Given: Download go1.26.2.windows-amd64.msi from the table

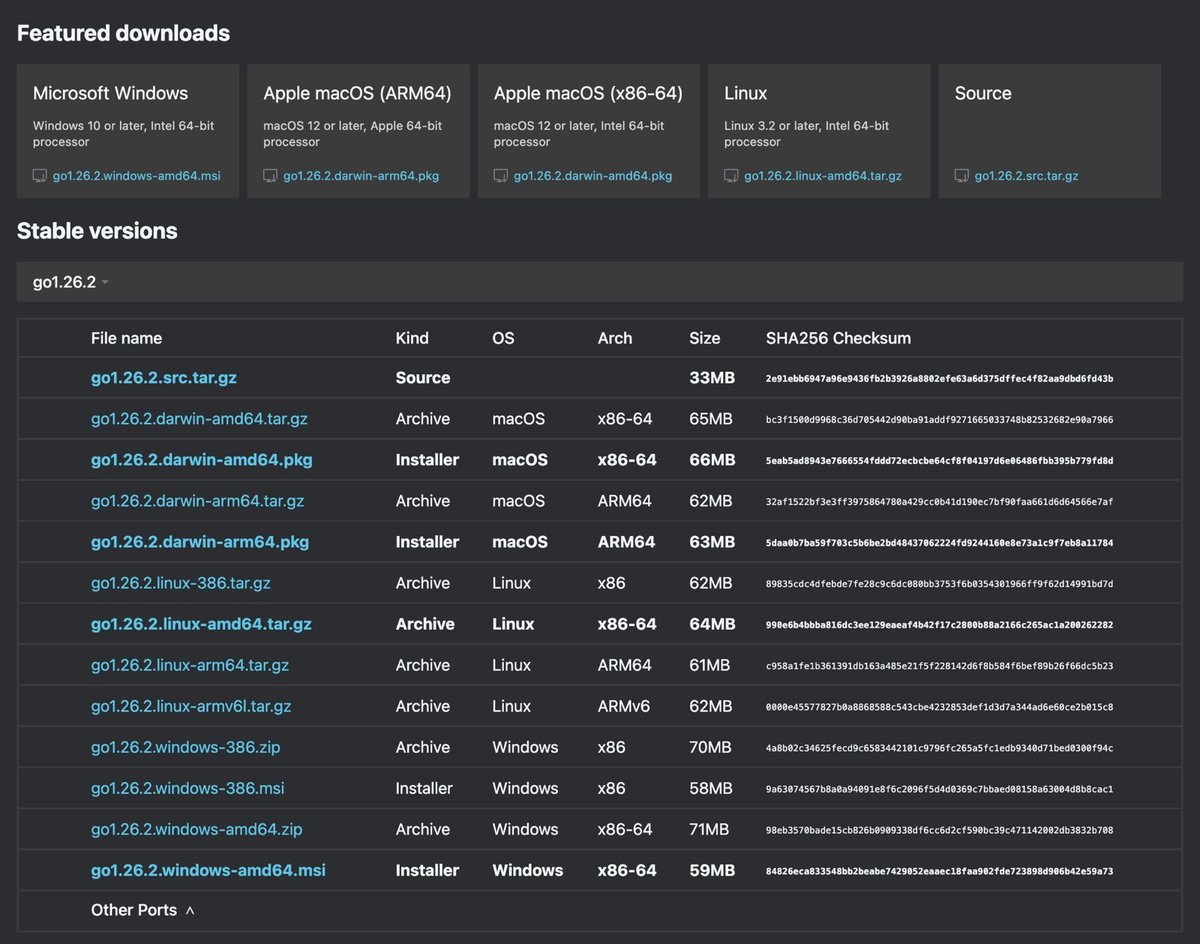Looking at the screenshot, I should pyautogui.click(x=208, y=870).
